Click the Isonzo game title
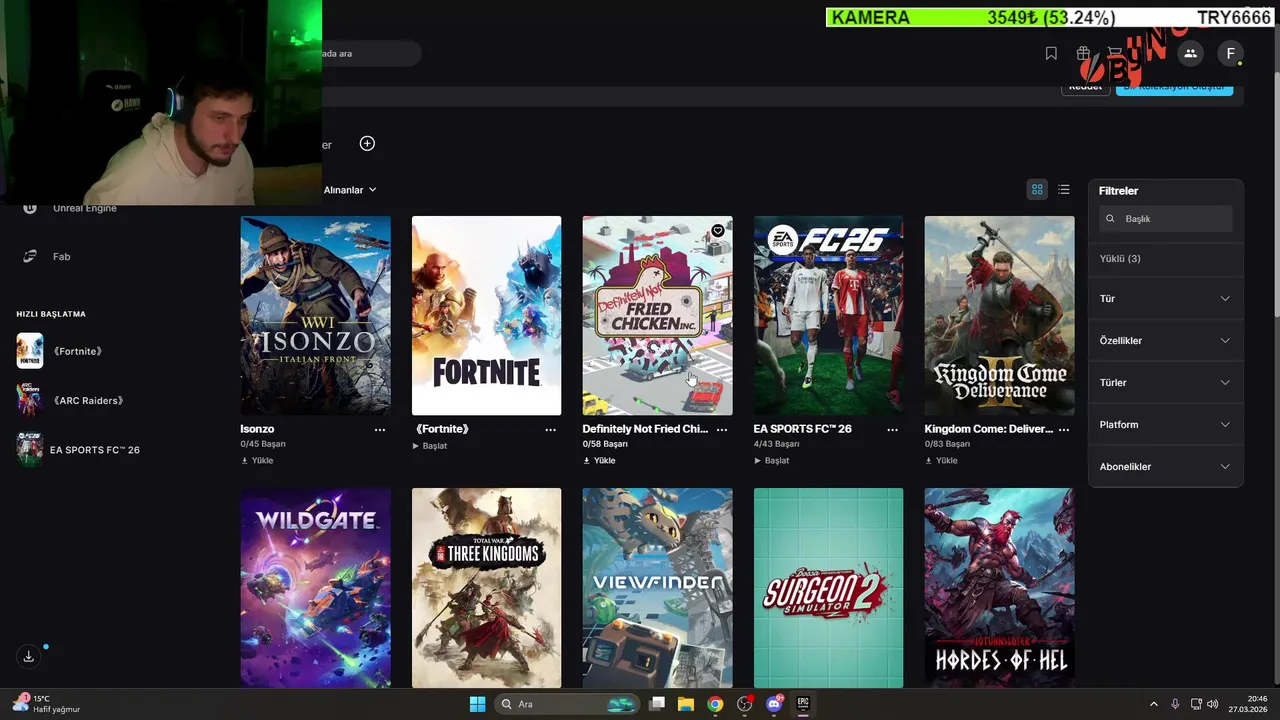1280x720 pixels. tap(257, 429)
